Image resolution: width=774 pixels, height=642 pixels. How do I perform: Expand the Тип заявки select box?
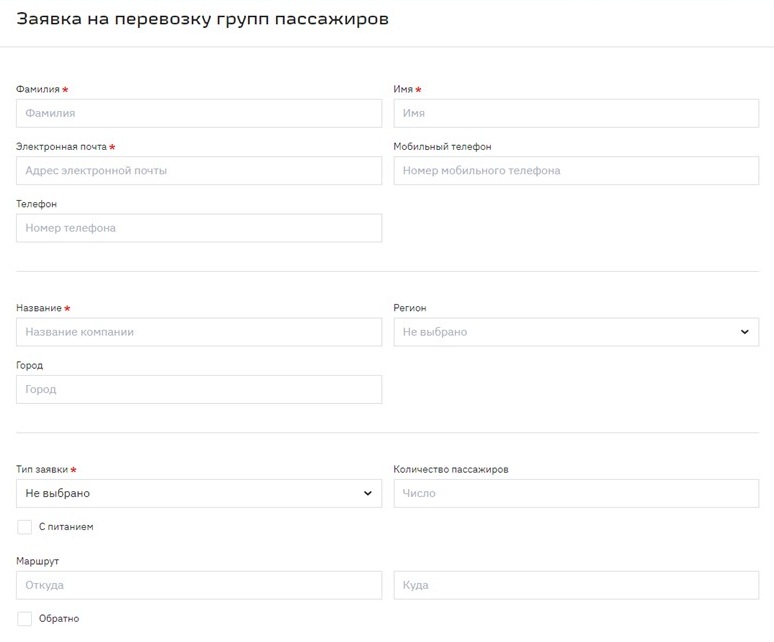pos(190,493)
